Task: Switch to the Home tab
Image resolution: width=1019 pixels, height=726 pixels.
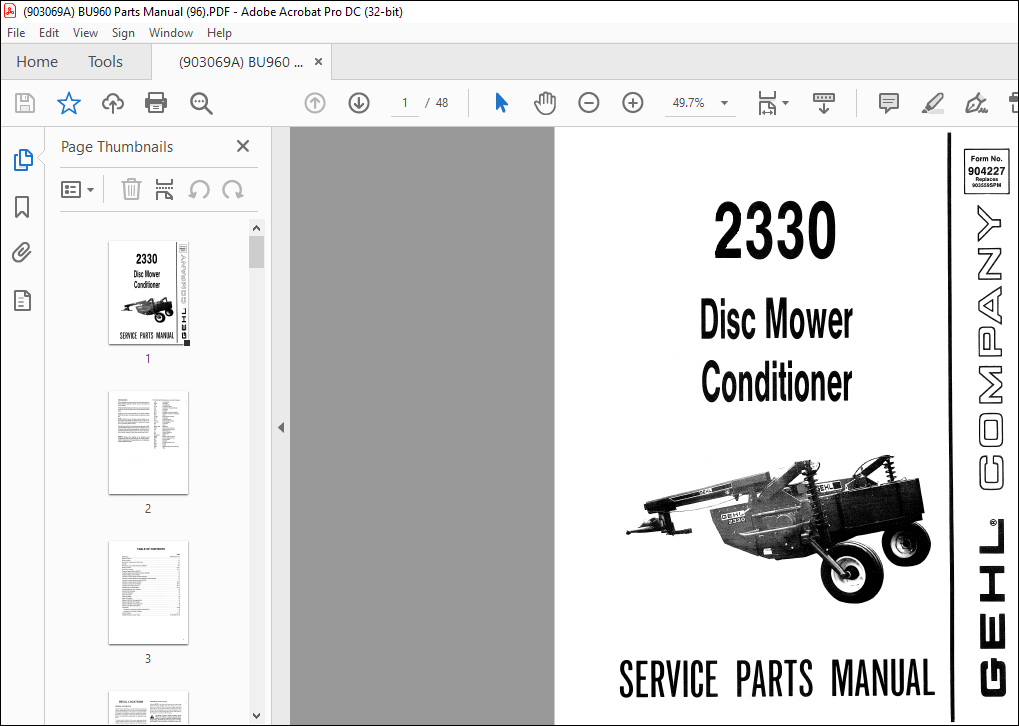Action: [x=37, y=62]
